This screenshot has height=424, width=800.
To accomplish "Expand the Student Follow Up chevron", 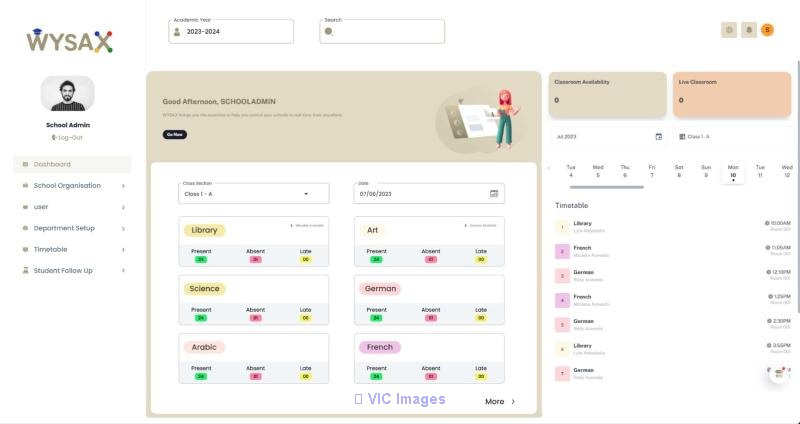I will click(x=123, y=271).
